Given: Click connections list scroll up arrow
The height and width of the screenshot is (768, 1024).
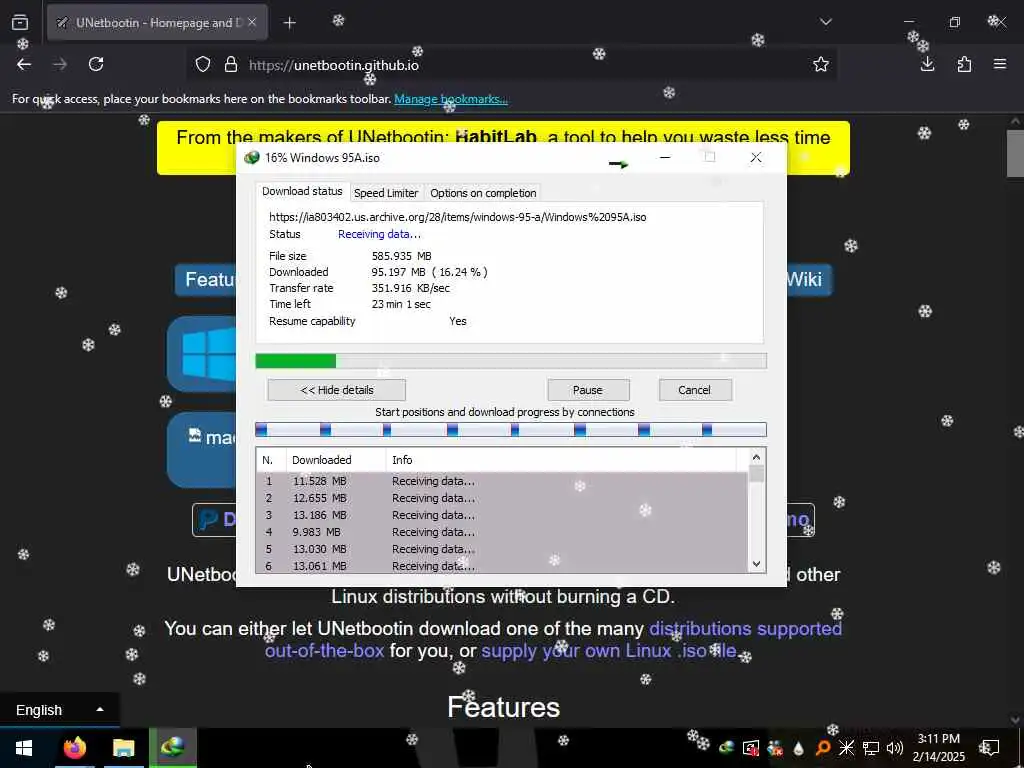Looking at the screenshot, I should click(756, 458).
